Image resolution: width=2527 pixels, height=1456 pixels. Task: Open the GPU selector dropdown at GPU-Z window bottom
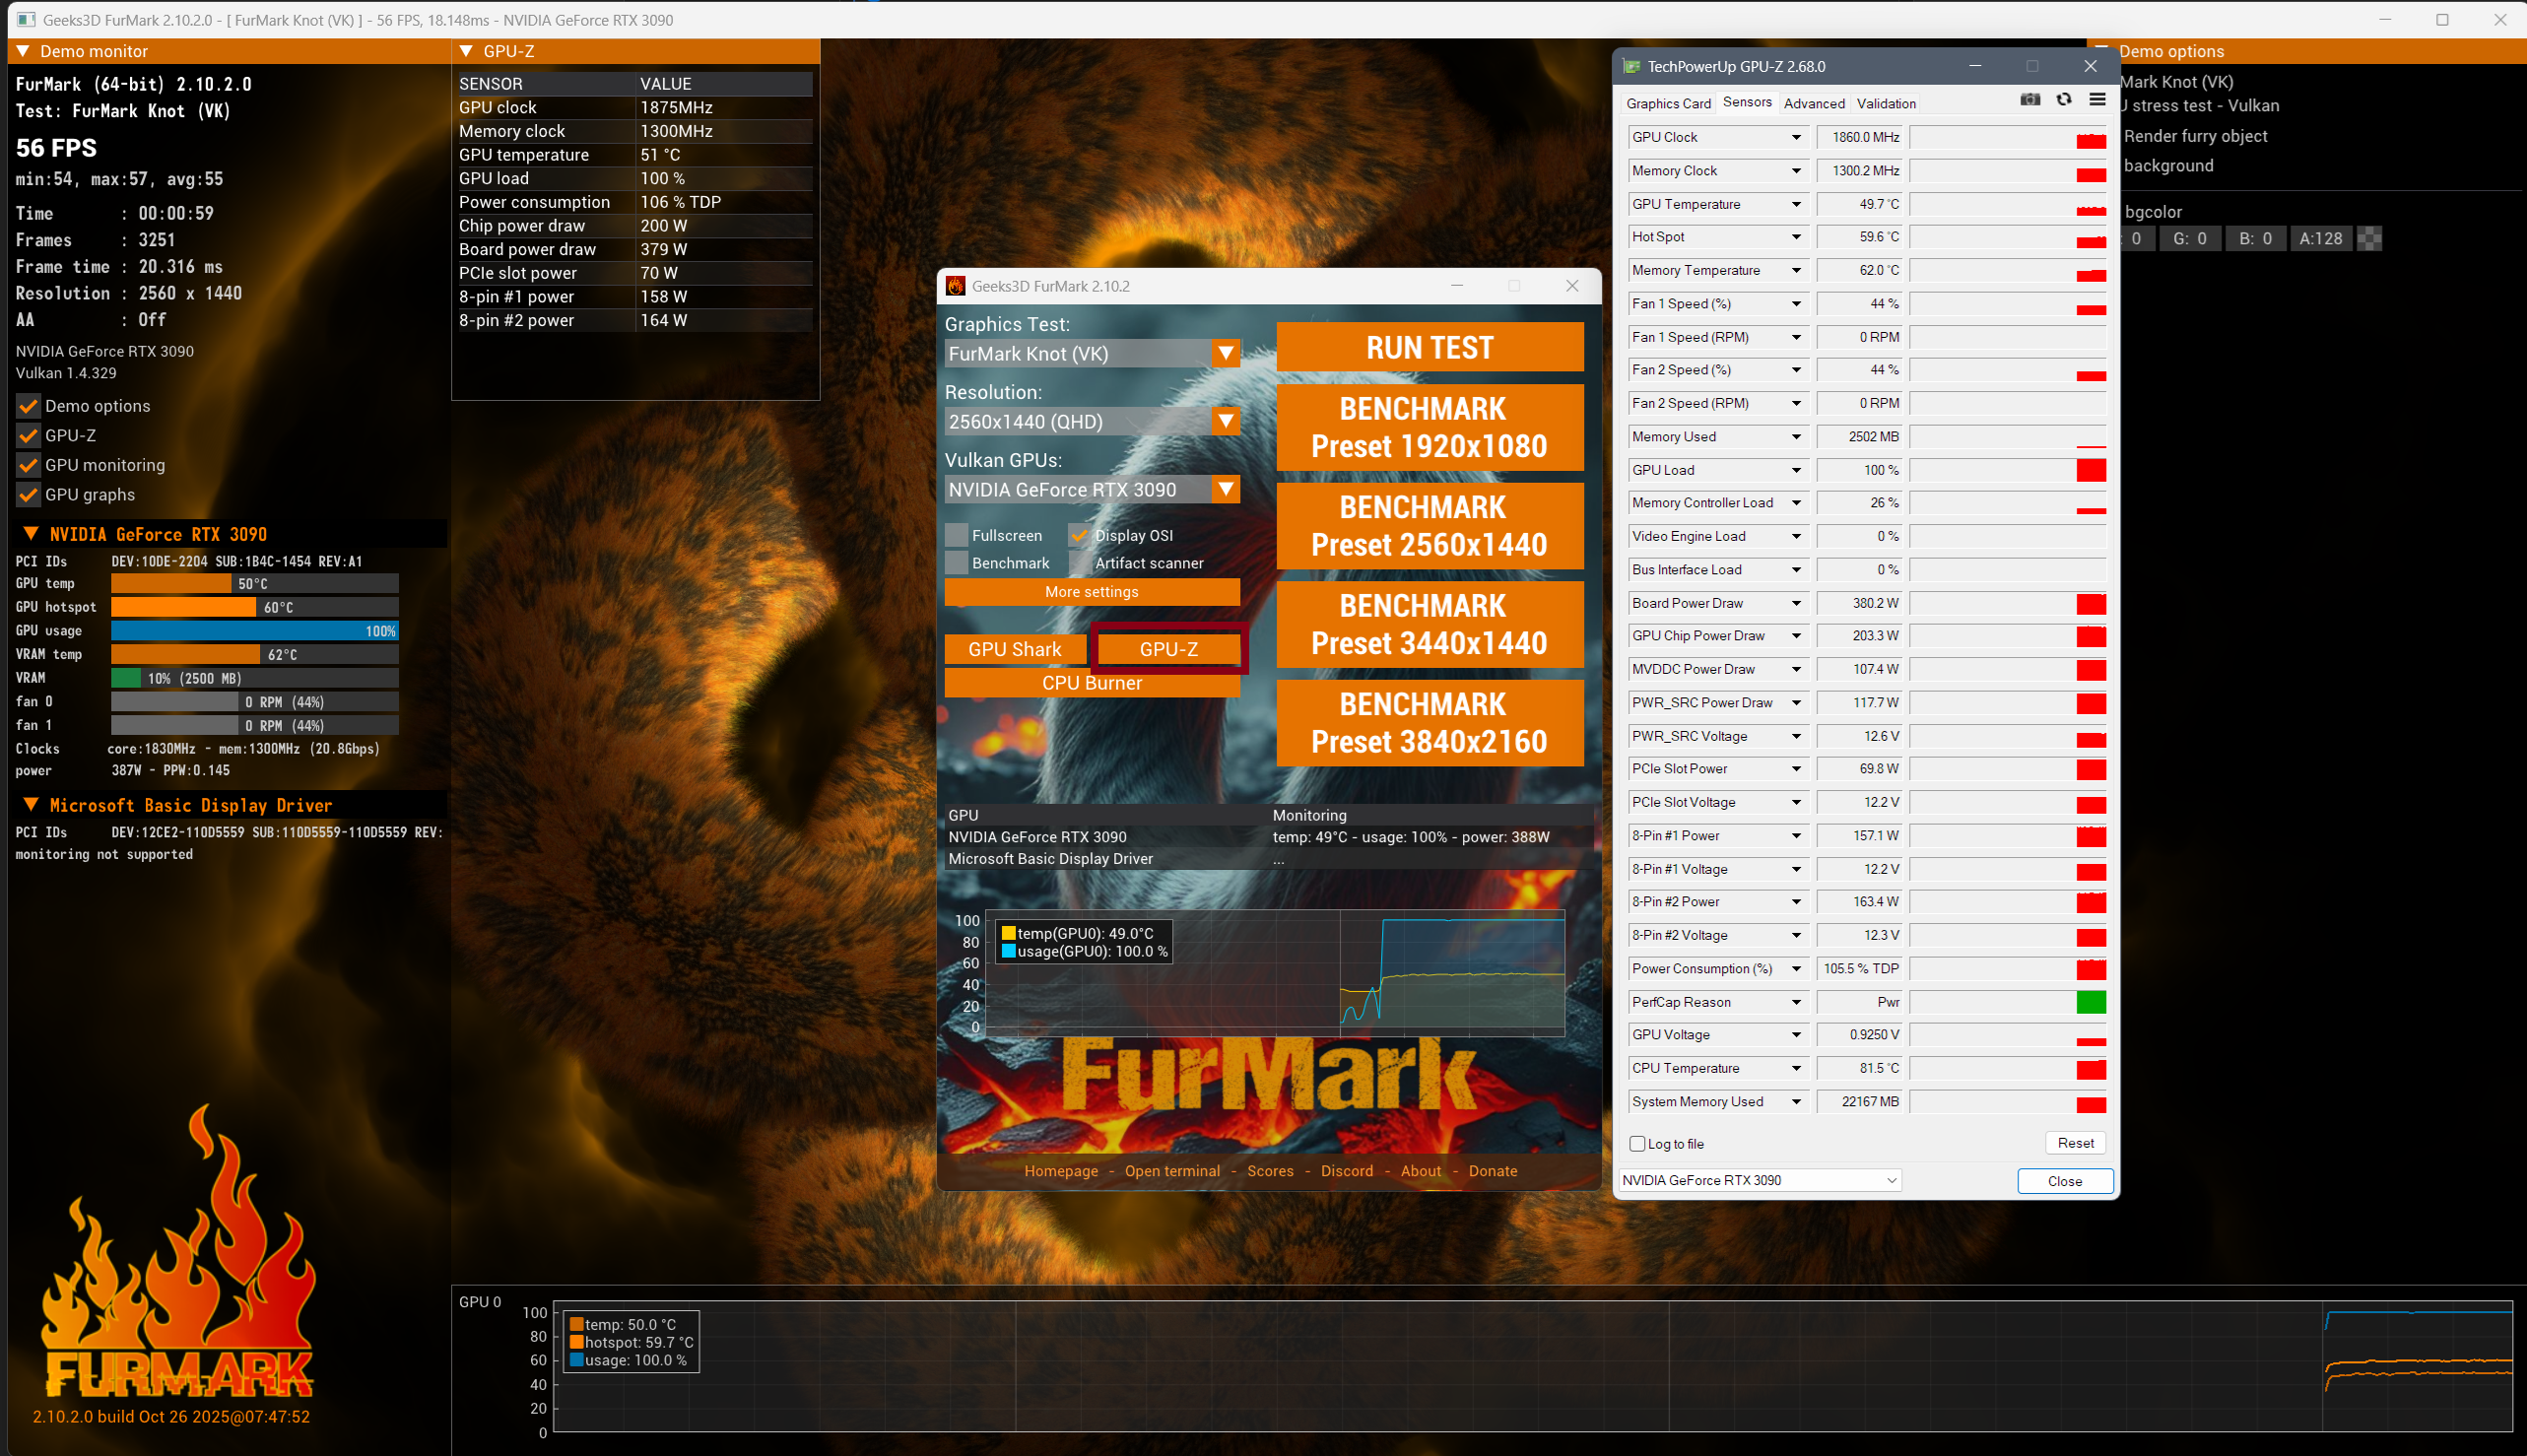click(x=1760, y=1180)
